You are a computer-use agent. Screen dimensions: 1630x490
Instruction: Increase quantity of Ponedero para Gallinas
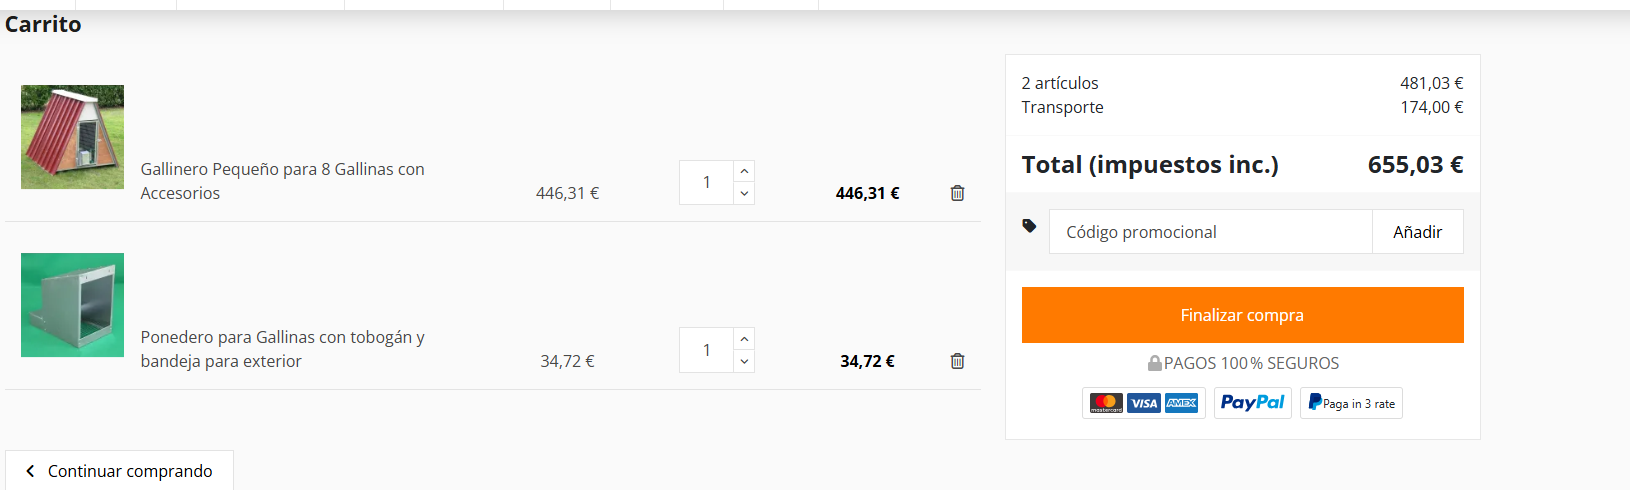[744, 339]
